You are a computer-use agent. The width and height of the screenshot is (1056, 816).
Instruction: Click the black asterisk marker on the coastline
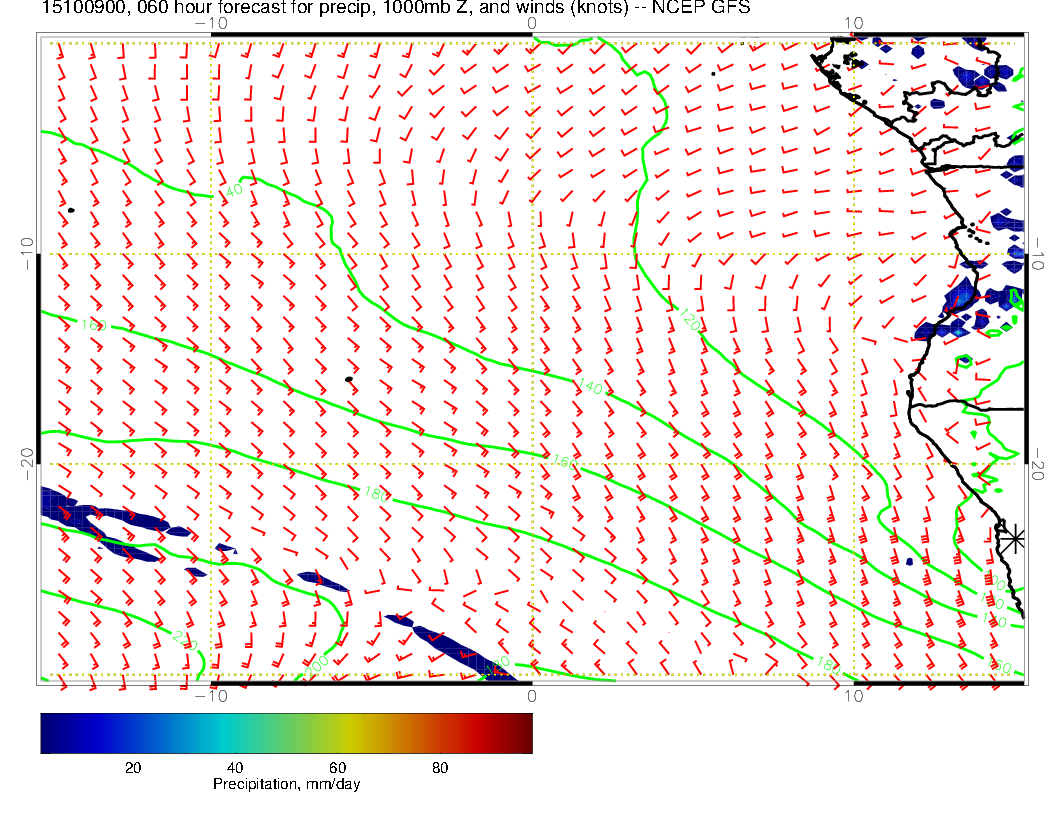1014,538
